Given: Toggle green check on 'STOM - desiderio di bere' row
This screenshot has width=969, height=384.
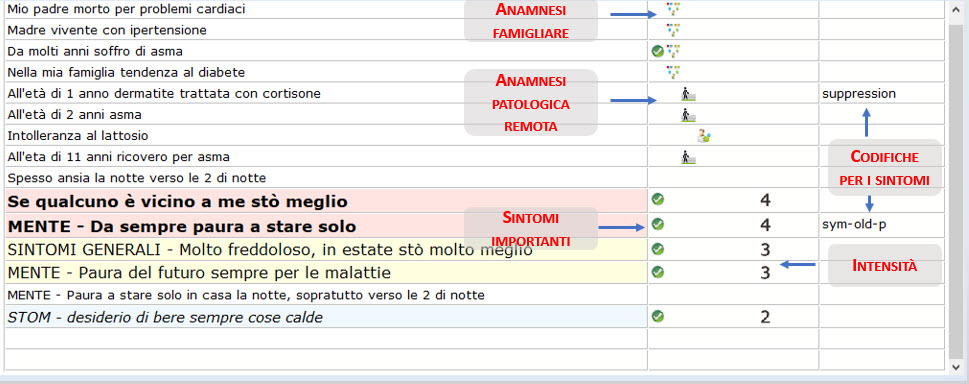Looking at the screenshot, I should click(658, 316).
